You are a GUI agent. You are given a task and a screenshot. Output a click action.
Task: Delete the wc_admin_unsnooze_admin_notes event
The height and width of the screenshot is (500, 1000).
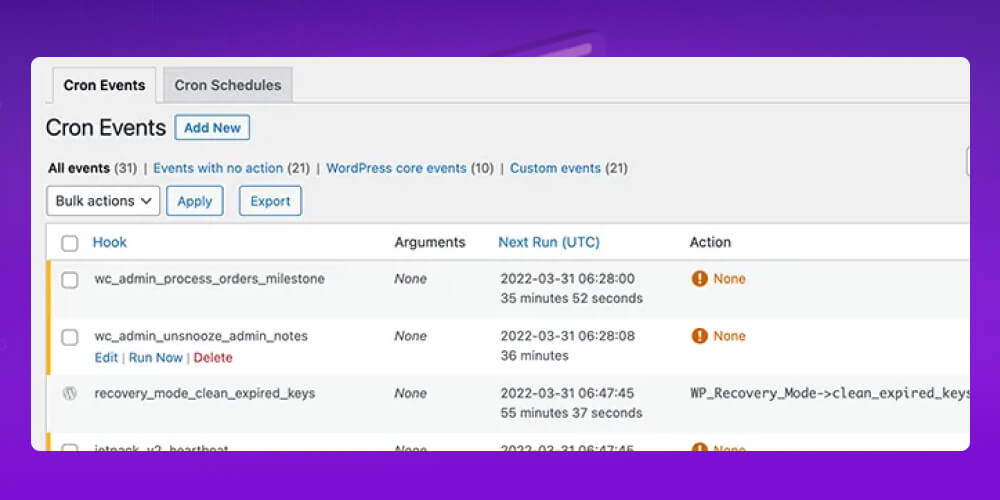tap(213, 358)
